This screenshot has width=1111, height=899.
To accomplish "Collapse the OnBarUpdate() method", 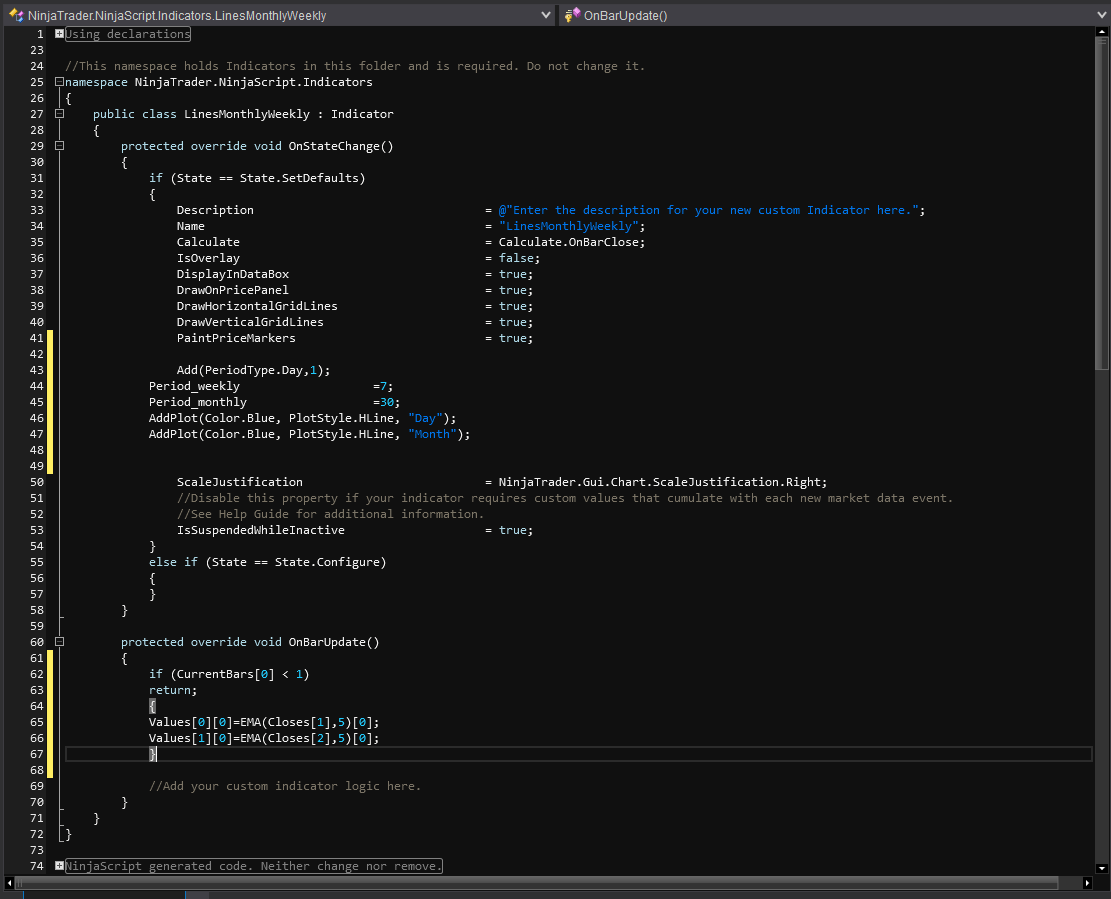I will (60, 642).
